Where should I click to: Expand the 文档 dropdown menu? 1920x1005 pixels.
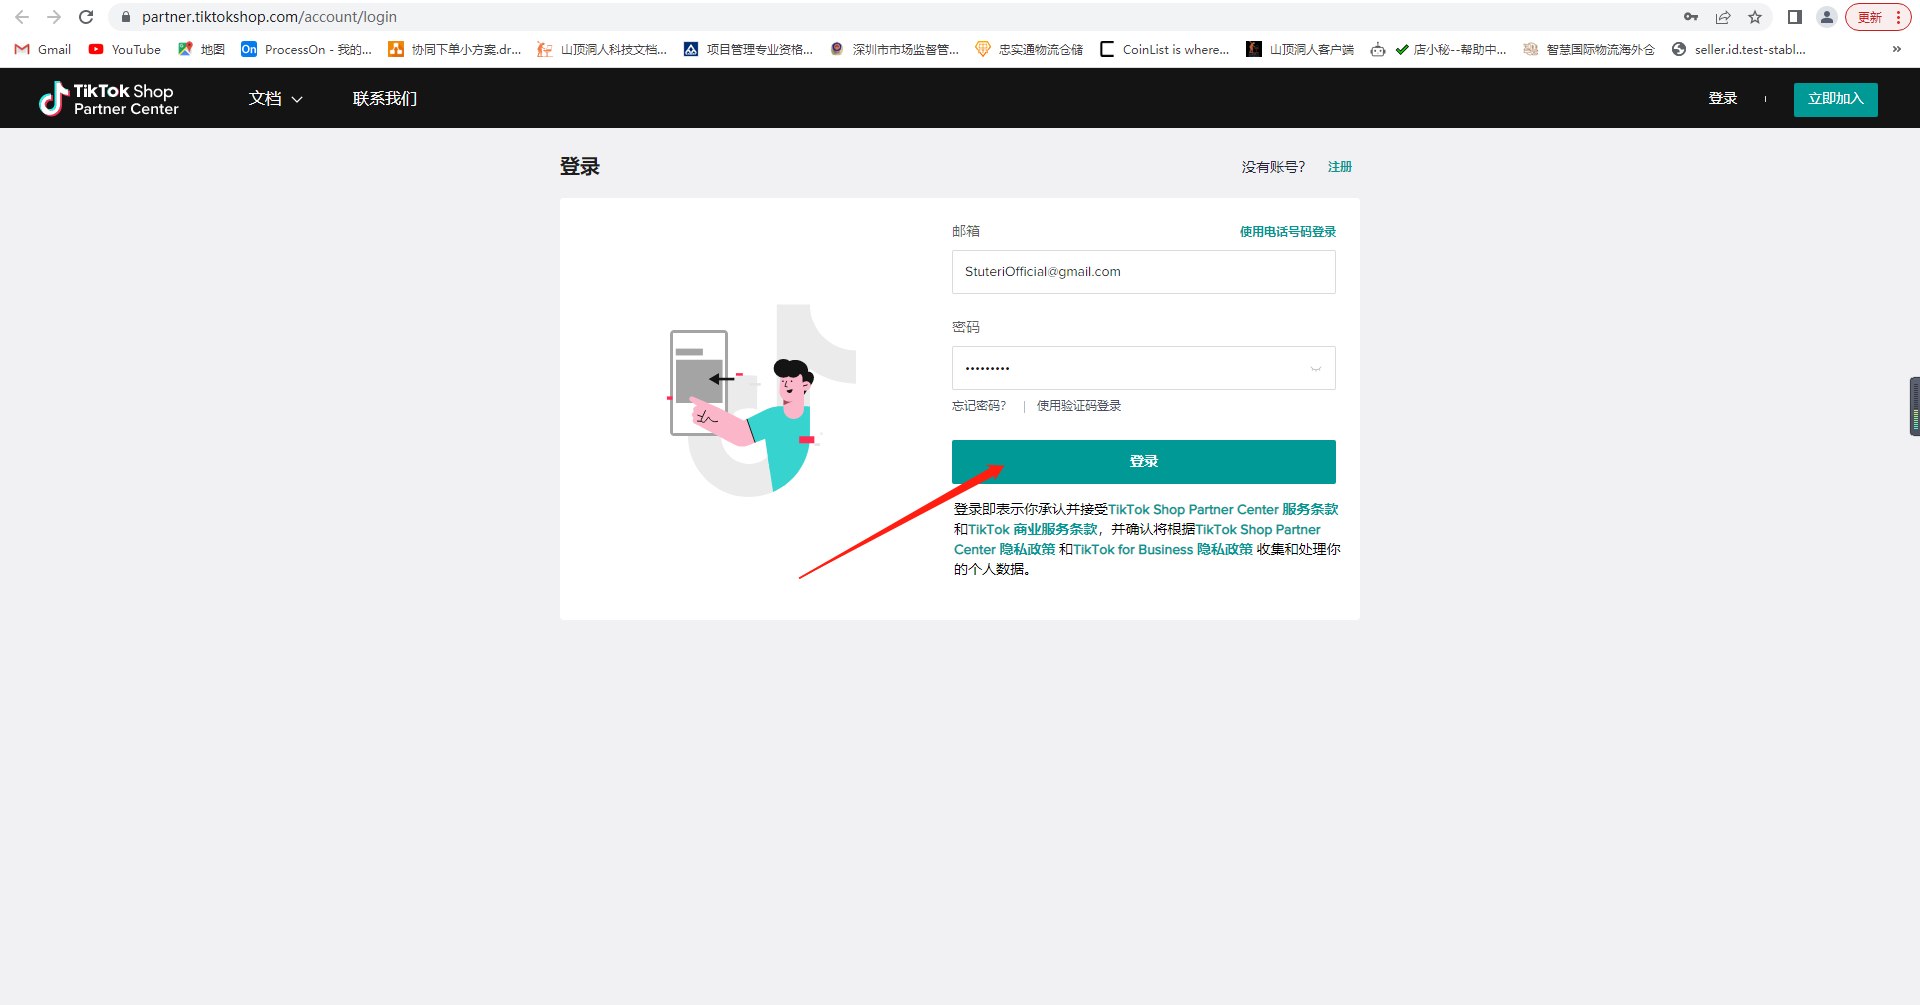click(x=275, y=99)
